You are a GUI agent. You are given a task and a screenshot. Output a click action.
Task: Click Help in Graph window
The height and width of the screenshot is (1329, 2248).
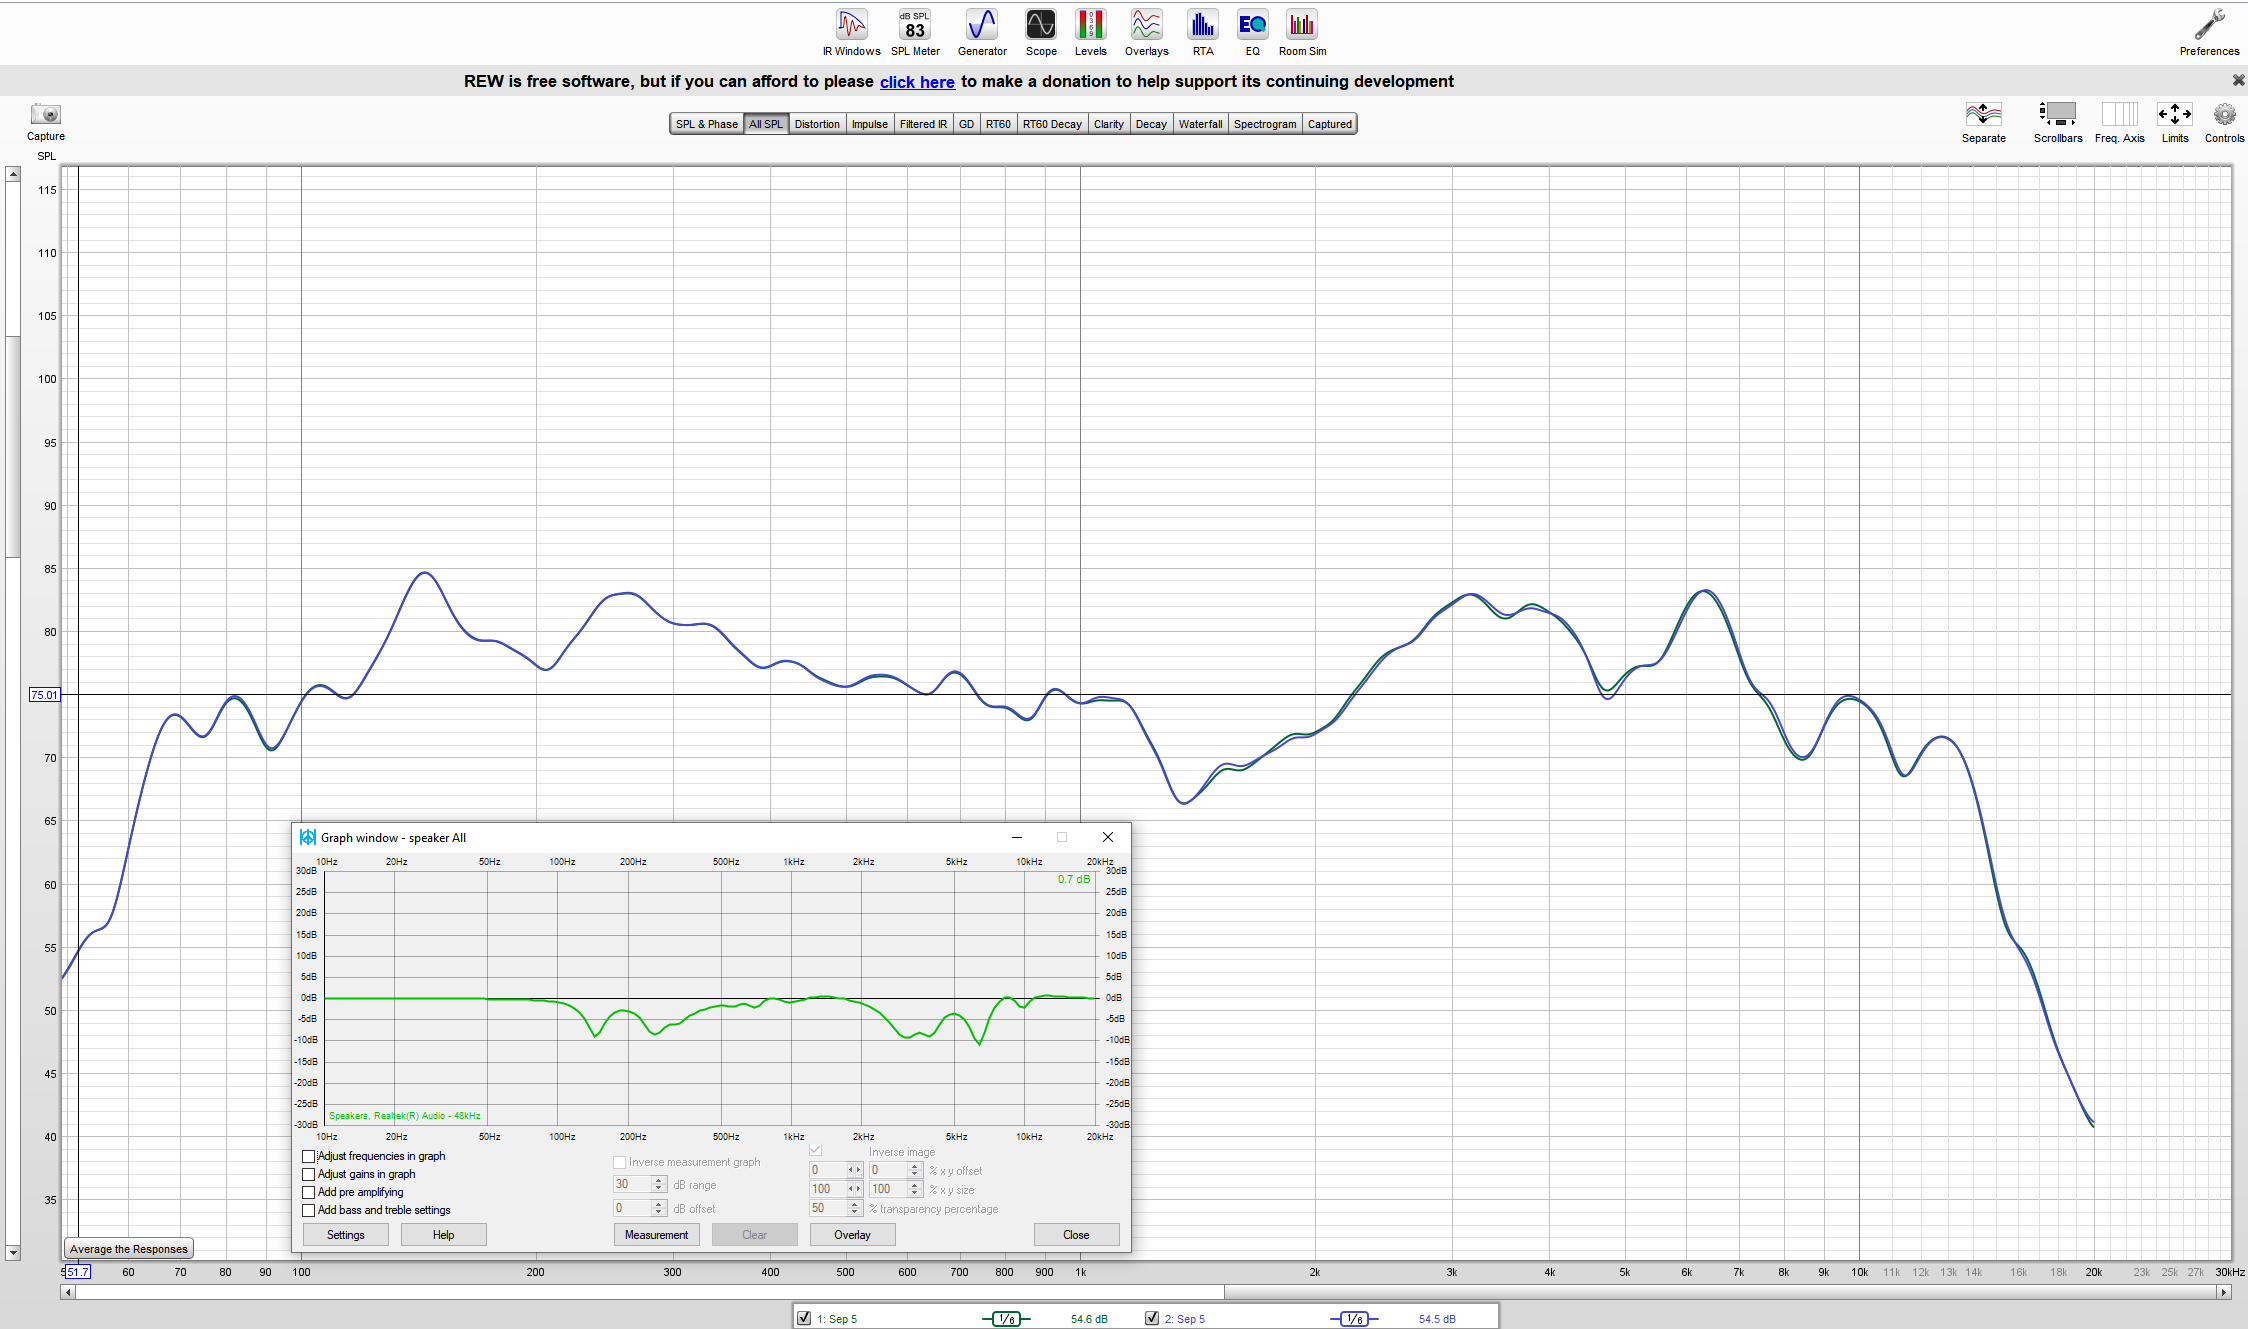point(443,1235)
